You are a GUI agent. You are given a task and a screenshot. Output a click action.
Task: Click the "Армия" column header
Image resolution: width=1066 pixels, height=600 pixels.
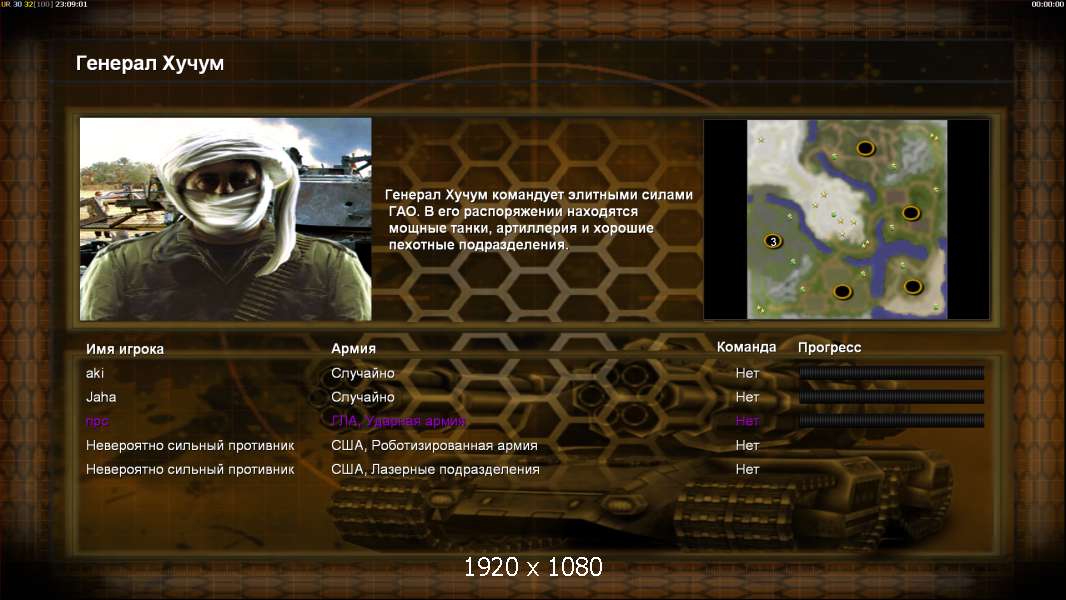[x=354, y=349]
